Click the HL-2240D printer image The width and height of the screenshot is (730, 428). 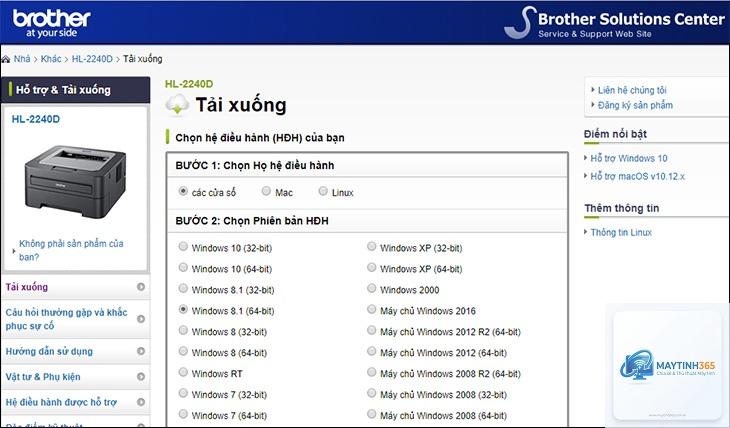point(75,182)
